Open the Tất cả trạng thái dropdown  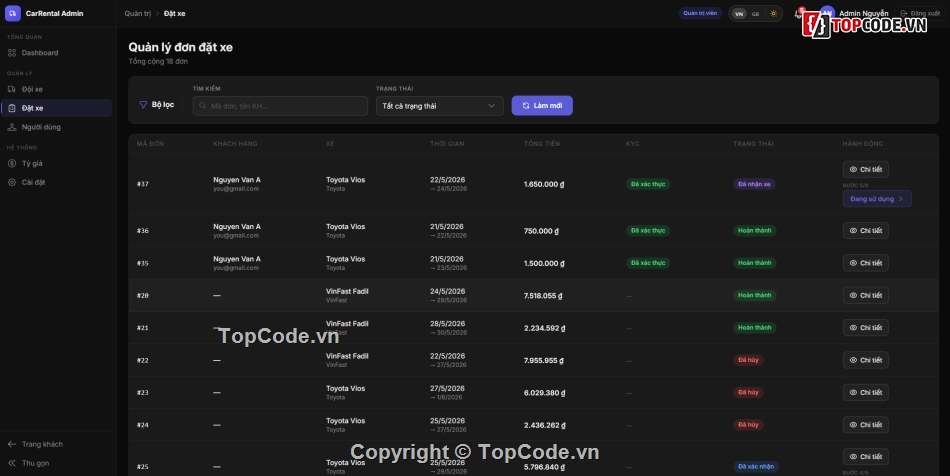[439, 106]
